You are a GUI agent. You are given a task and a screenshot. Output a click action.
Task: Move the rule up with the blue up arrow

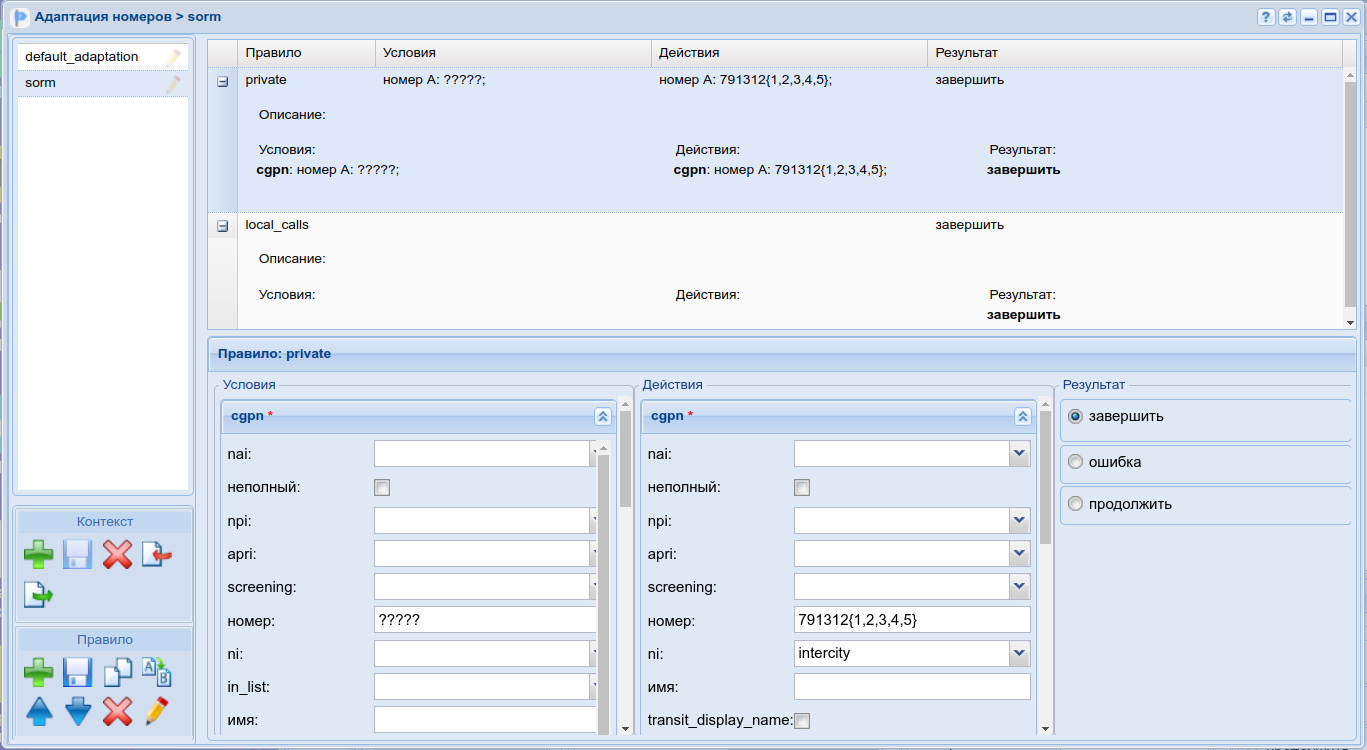pos(39,711)
